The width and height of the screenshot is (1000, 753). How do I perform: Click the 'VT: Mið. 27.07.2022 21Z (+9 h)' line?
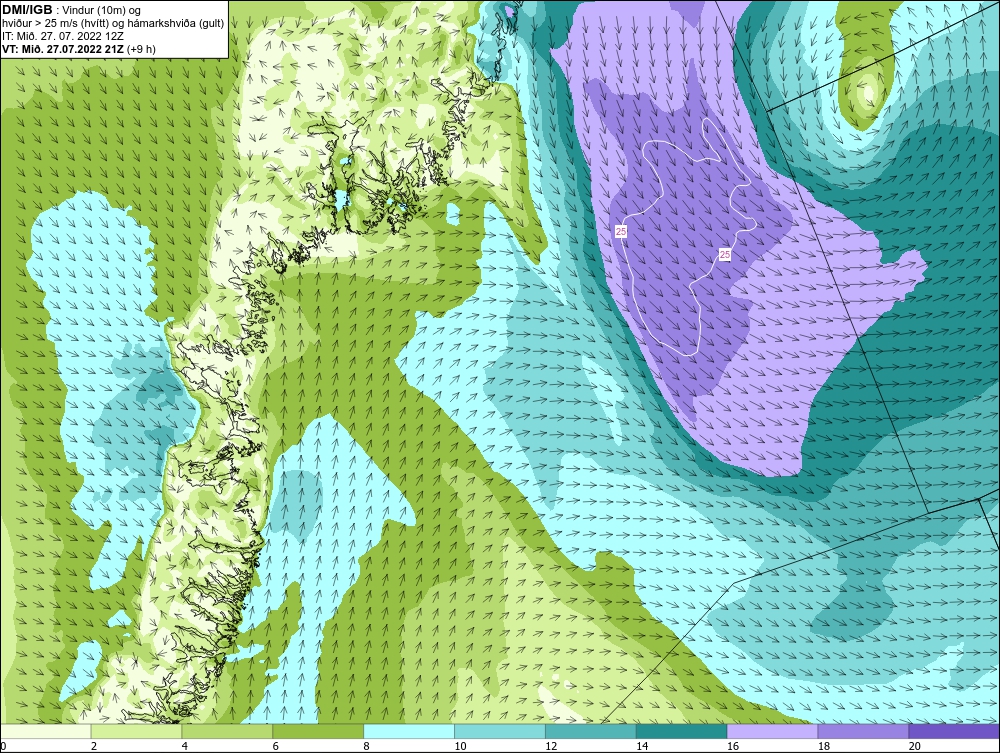coord(78,48)
